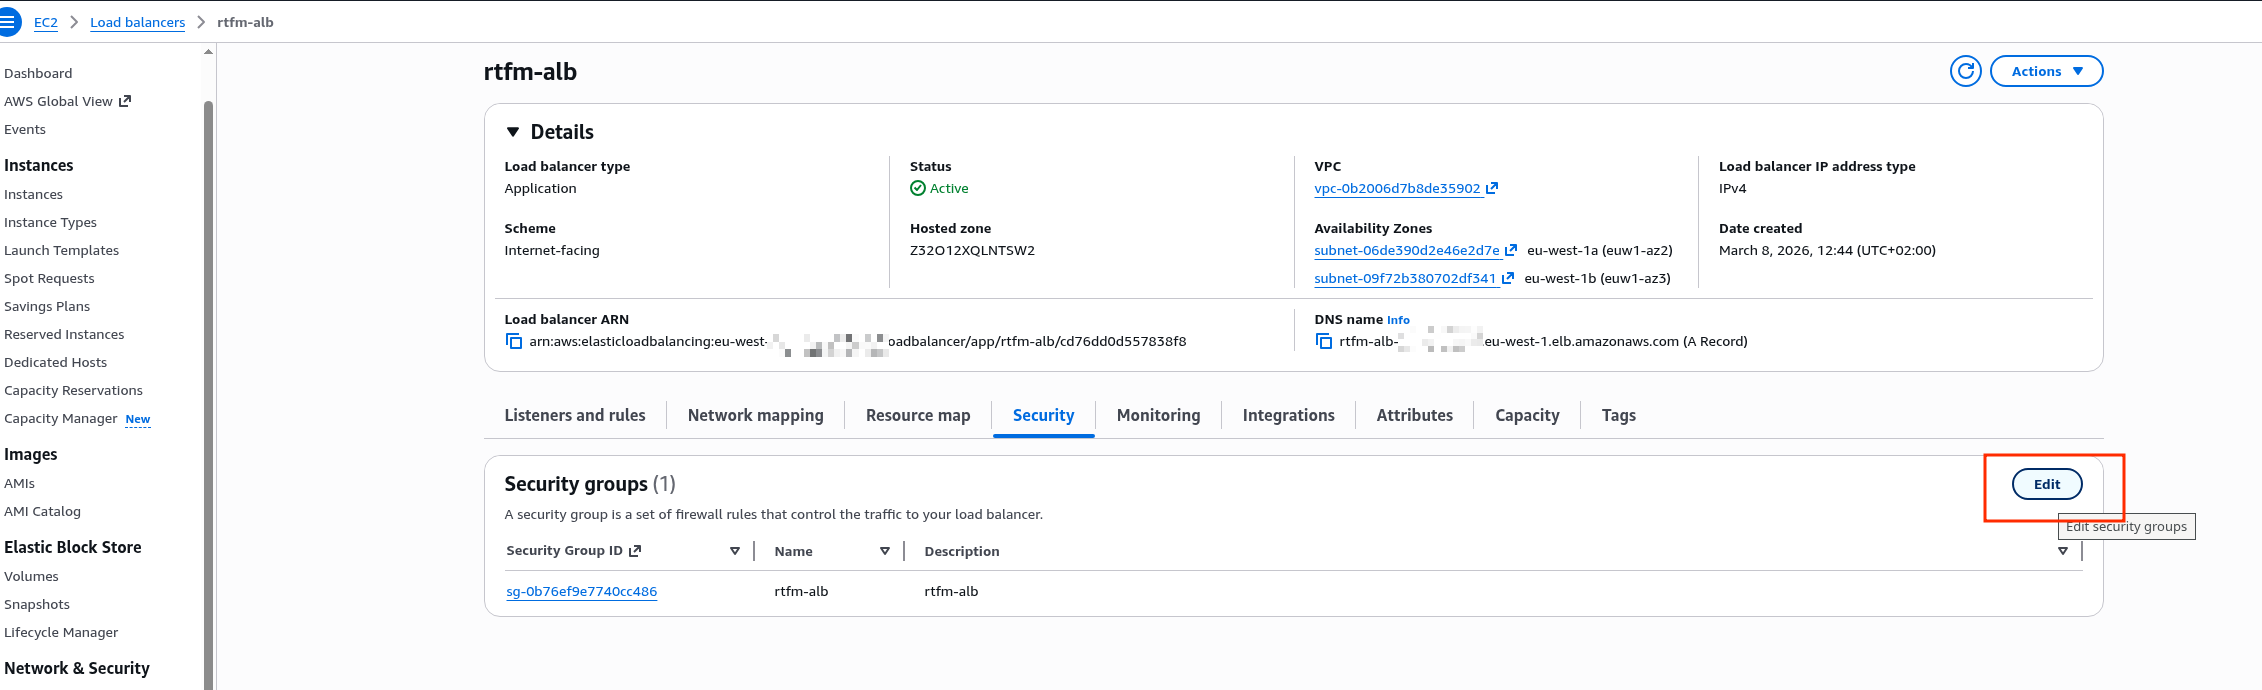The height and width of the screenshot is (690, 2262).
Task: Copy the load balancer ARN
Action: click(x=514, y=342)
